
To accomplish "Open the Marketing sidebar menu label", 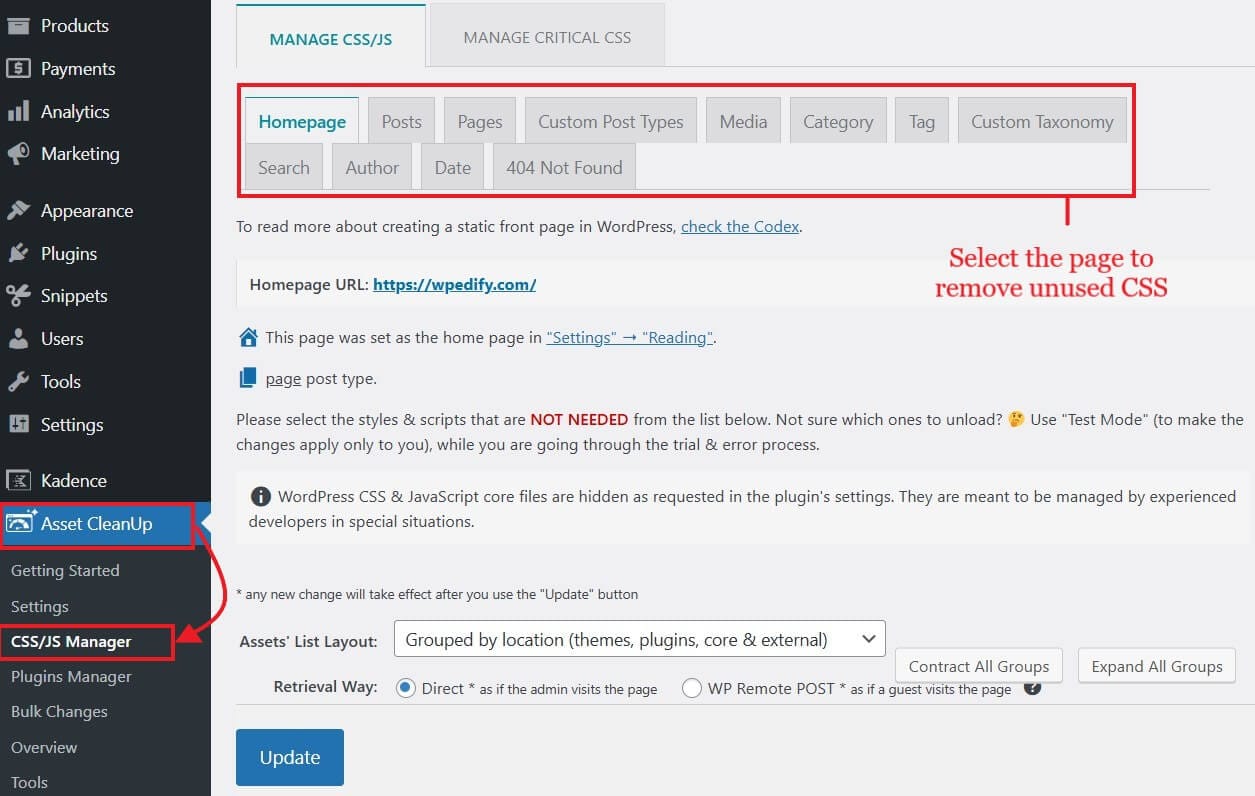I will click(x=80, y=153).
